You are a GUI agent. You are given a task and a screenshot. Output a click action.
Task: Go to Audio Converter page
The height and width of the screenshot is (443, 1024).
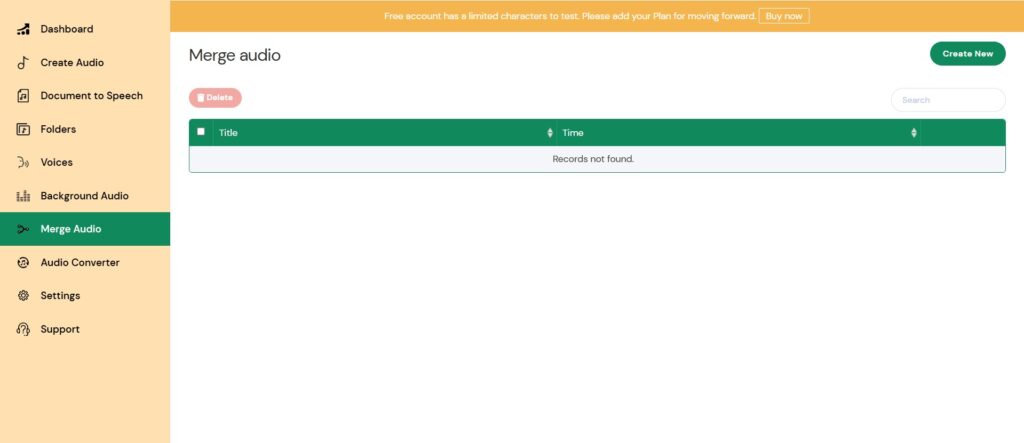pyautogui.click(x=79, y=262)
